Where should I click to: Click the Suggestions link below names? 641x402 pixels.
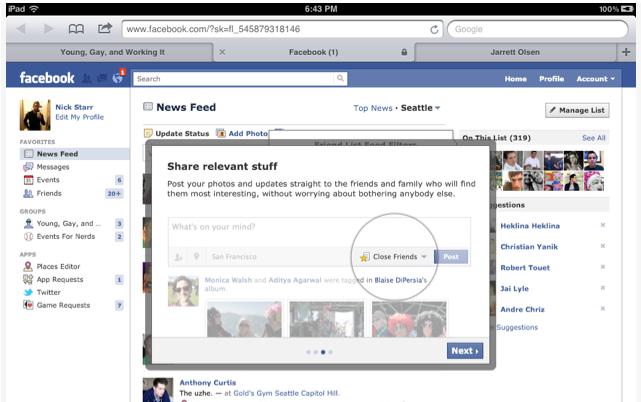point(517,327)
